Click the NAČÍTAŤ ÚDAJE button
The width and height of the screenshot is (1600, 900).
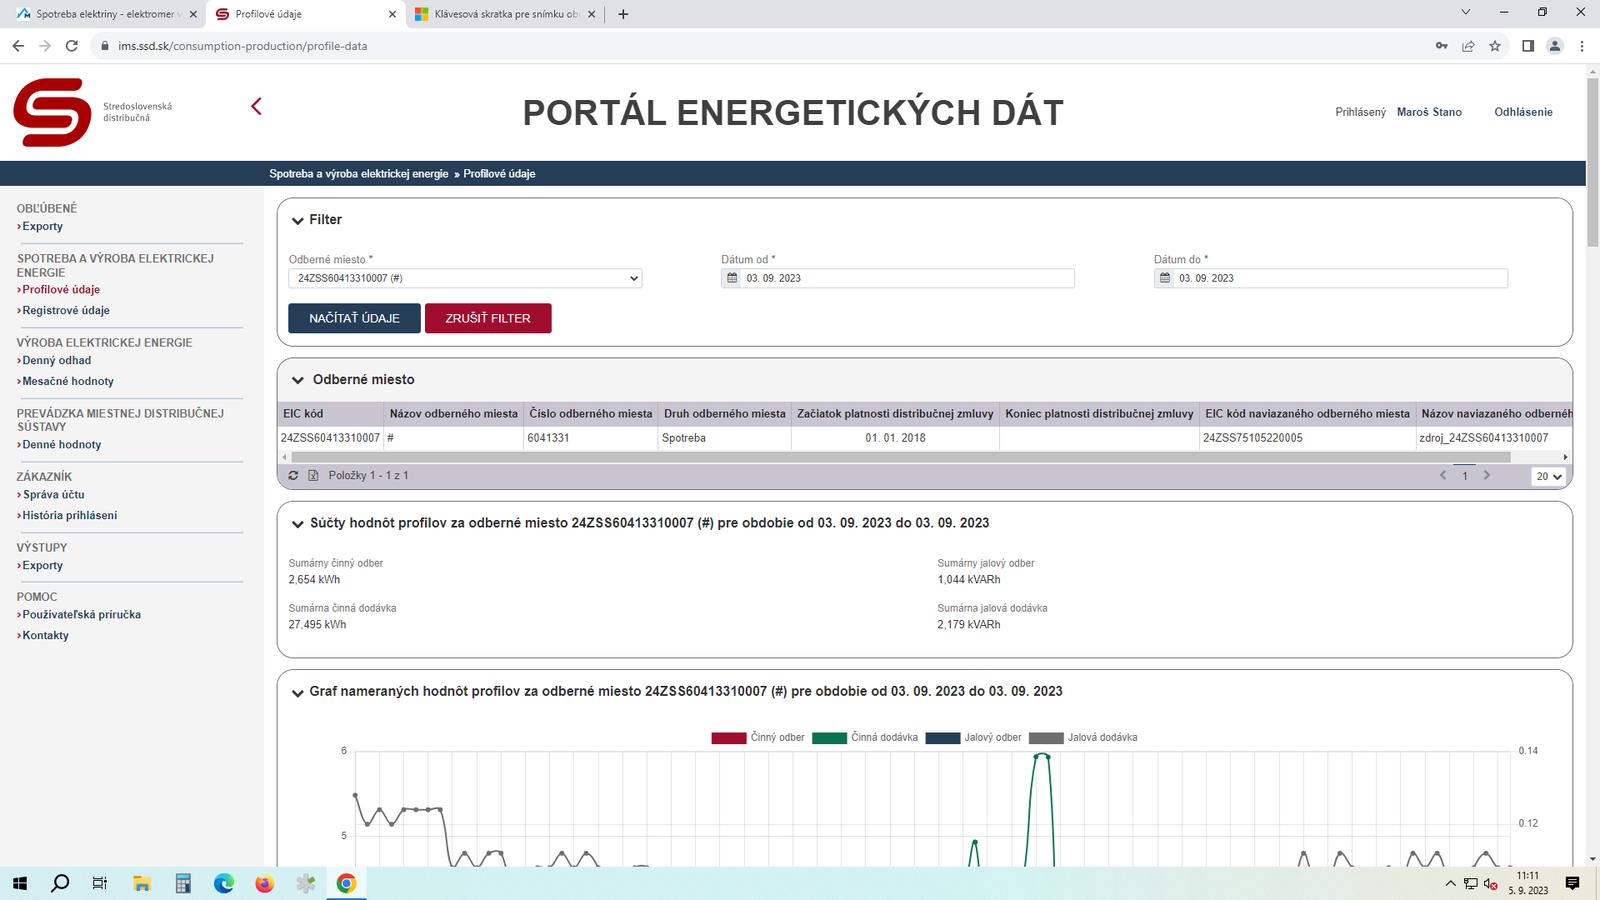click(354, 318)
